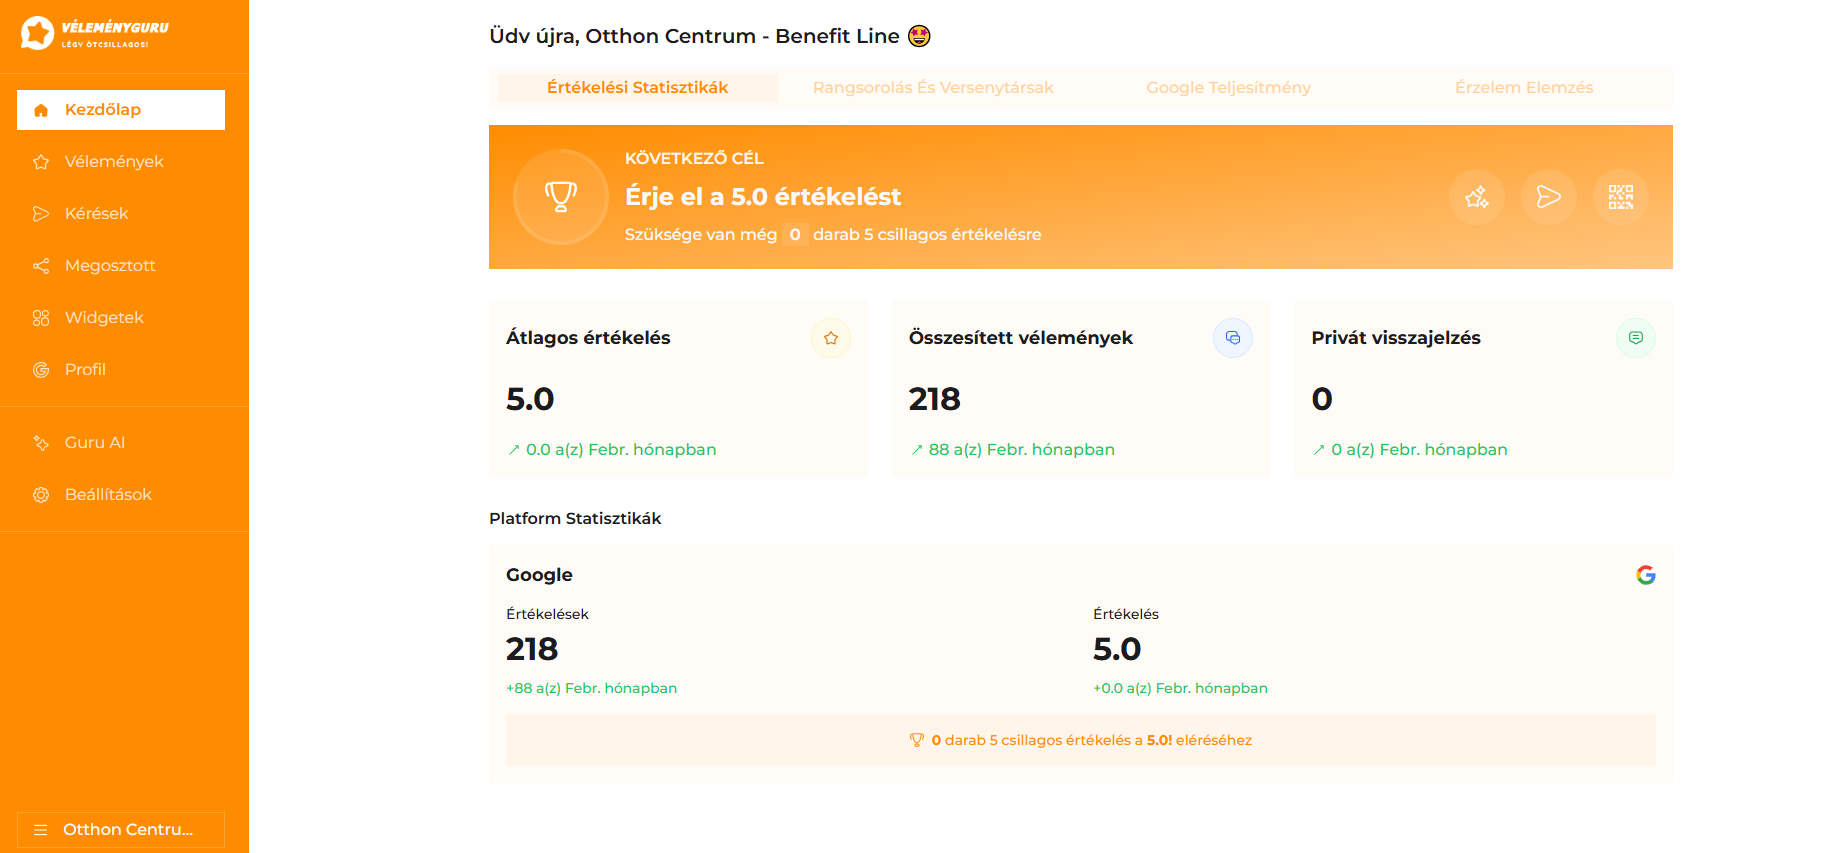Open Profil in the sidebar
This screenshot has height=853, width=1826.
click(x=121, y=370)
